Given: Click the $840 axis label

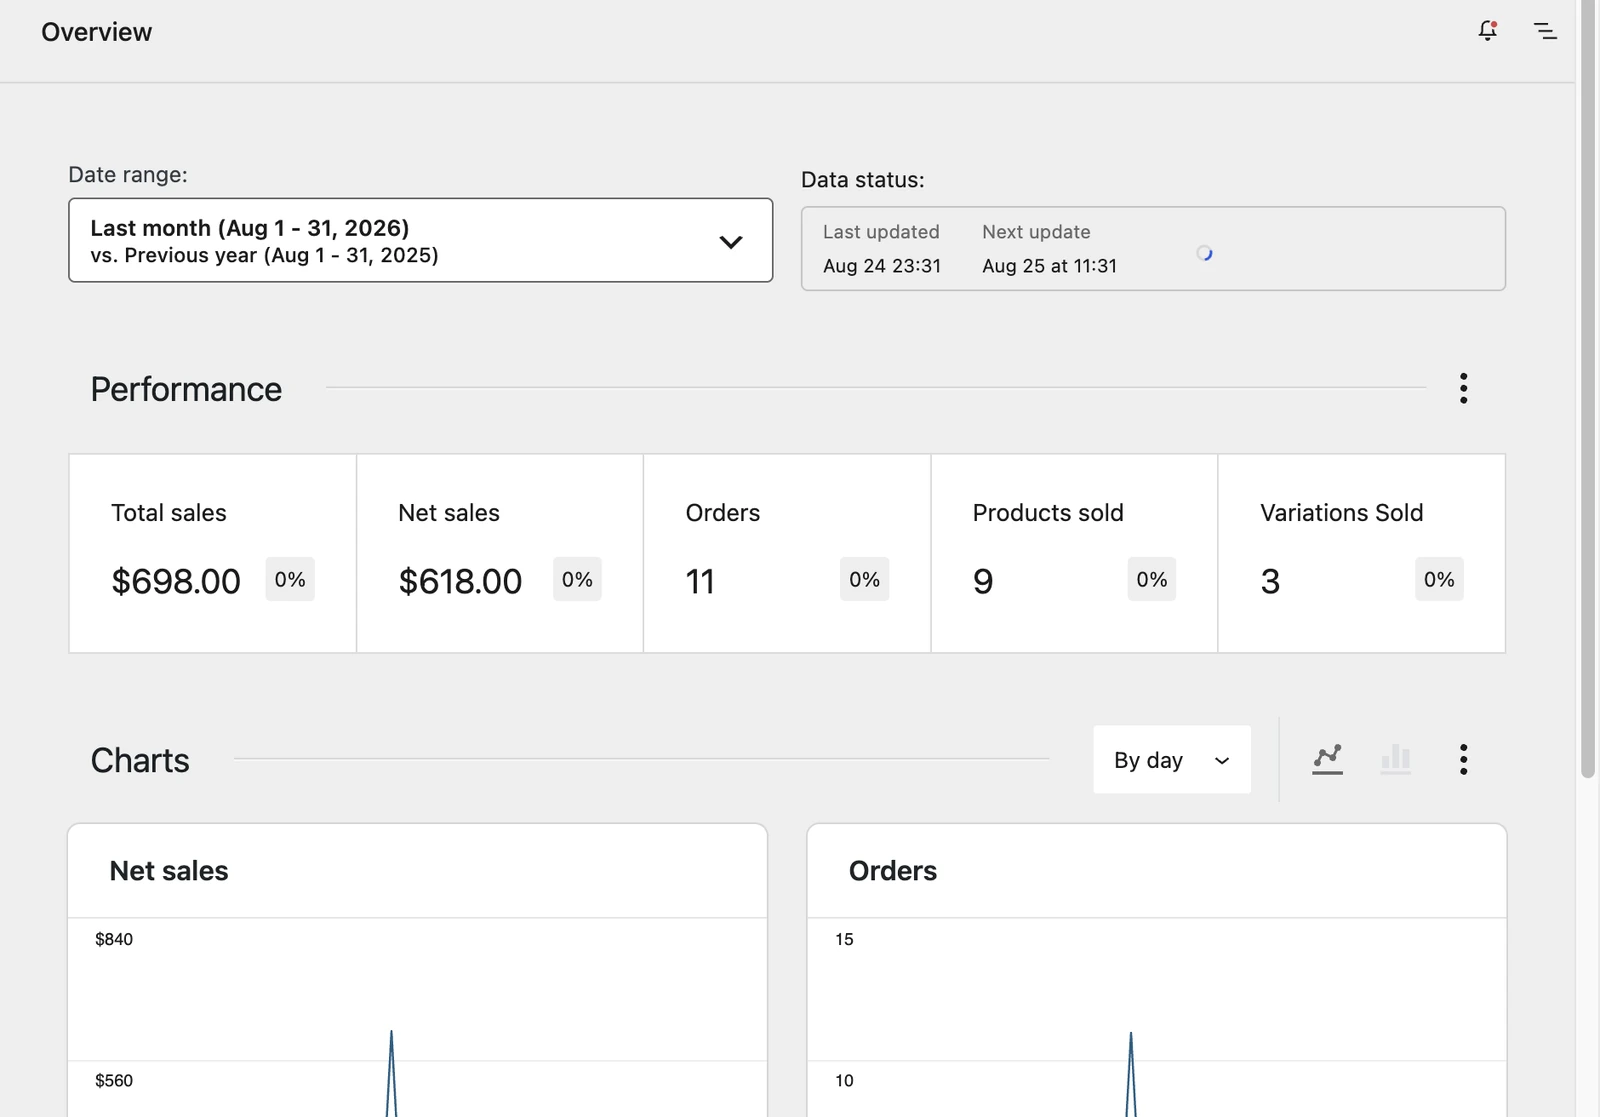Looking at the screenshot, I should [114, 939].
